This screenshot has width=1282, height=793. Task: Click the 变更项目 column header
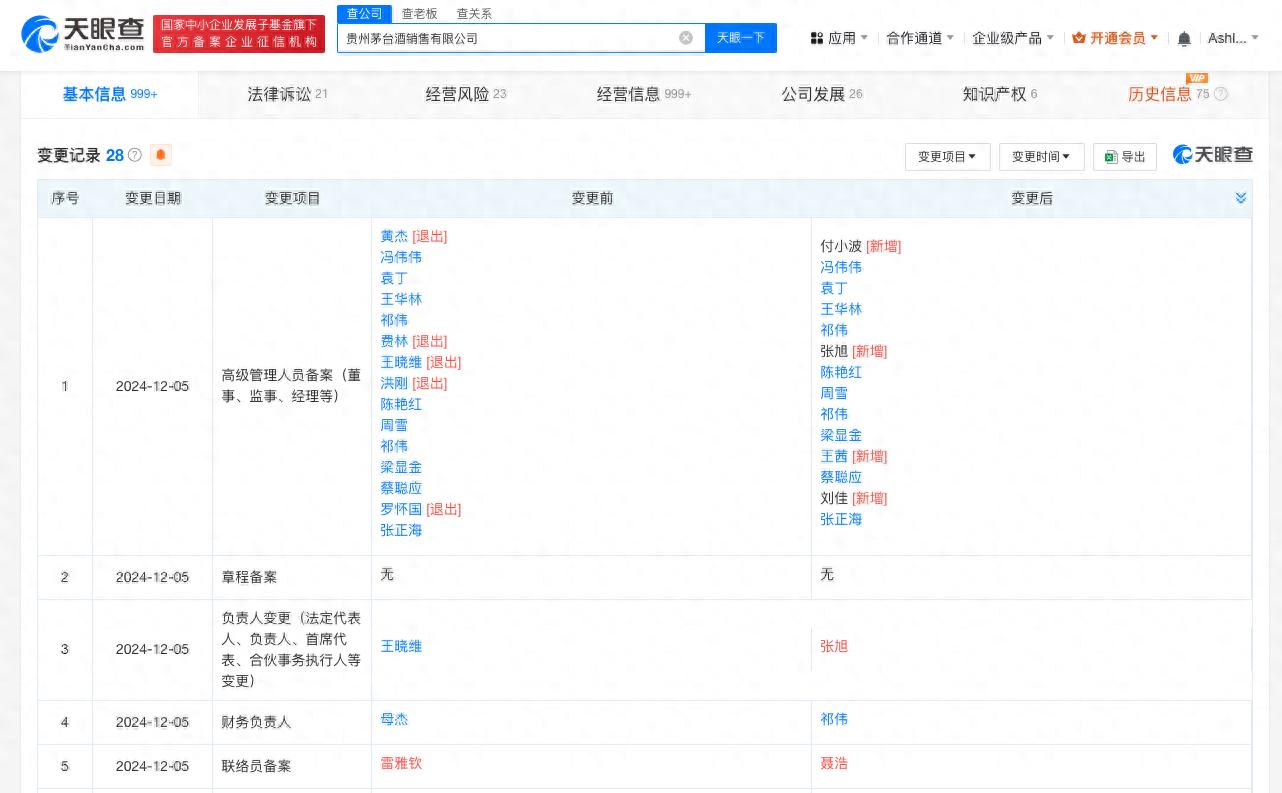[292, 198]
